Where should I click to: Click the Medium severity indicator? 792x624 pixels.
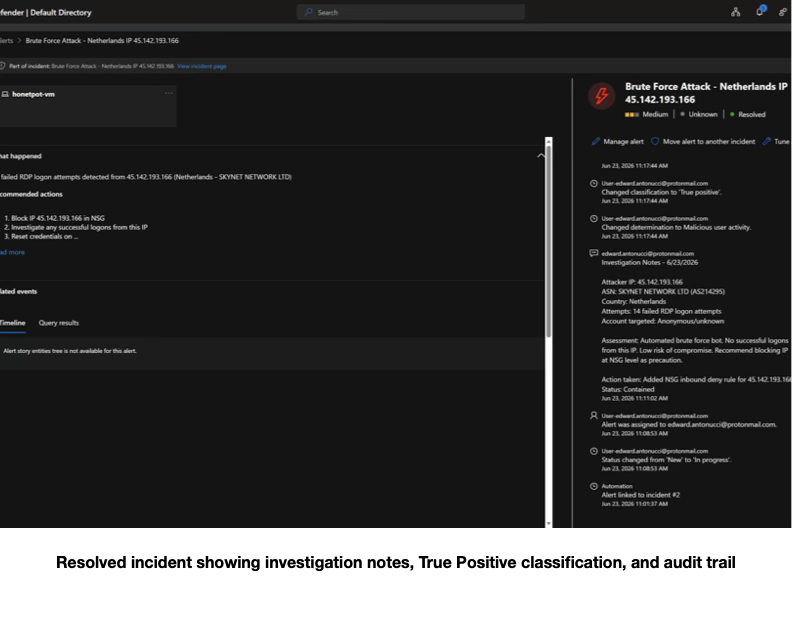click(647, 115)
